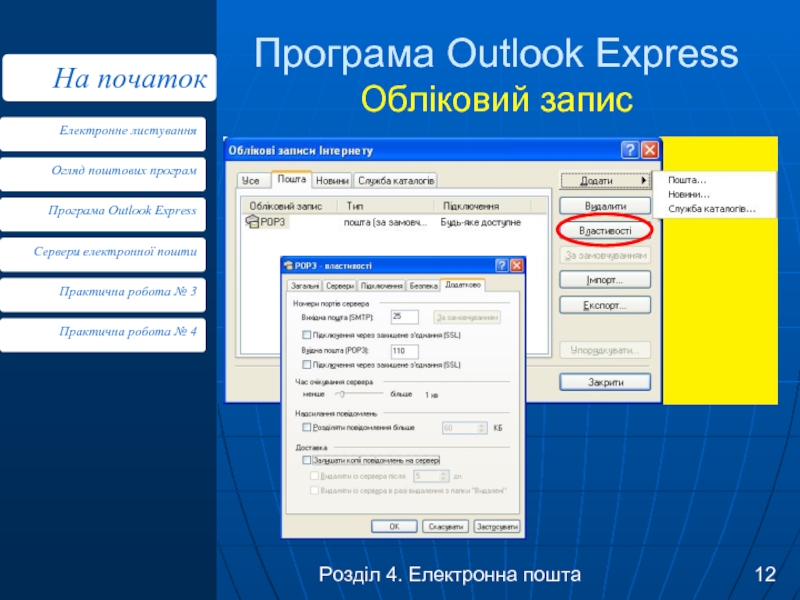
Task: Check Залишати копії повідомлень на сервері
Action: coord(307,460)
